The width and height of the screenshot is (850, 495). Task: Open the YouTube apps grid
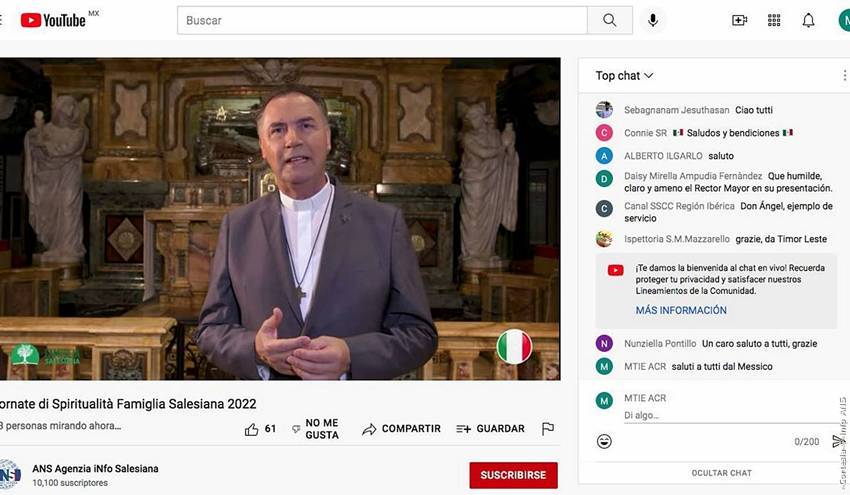coord(774,21)
